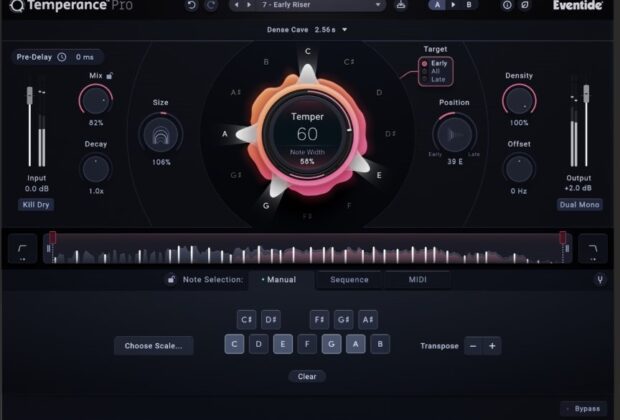
Task: Click the right red waveform range marker
Action: point(563,237)
